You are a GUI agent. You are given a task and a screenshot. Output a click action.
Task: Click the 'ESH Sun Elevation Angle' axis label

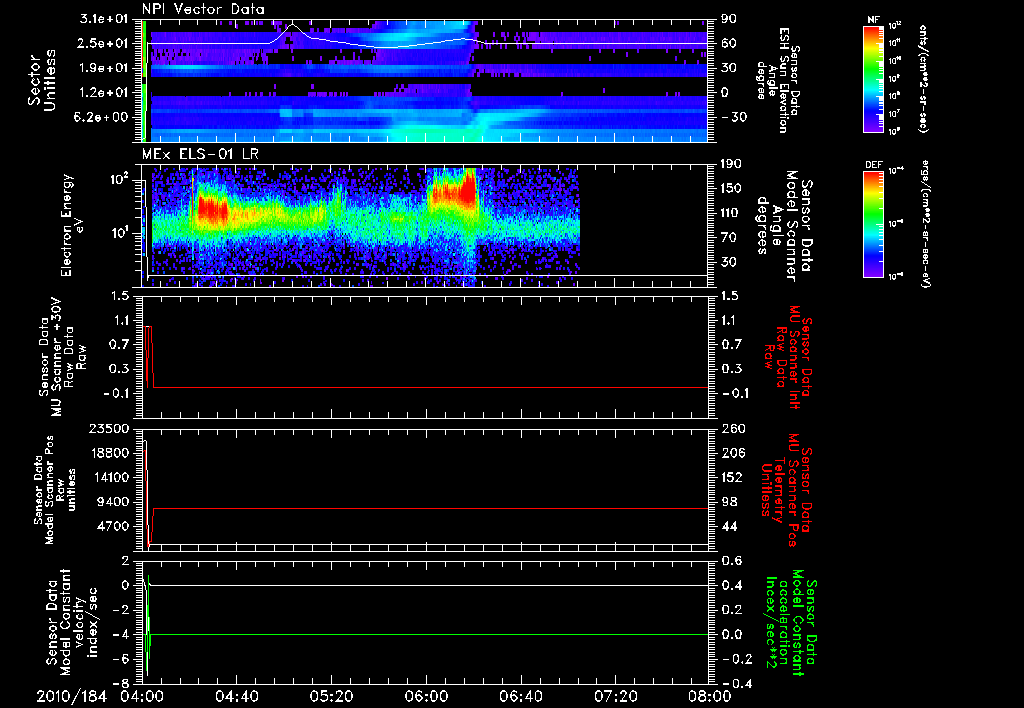pos(778,80)
